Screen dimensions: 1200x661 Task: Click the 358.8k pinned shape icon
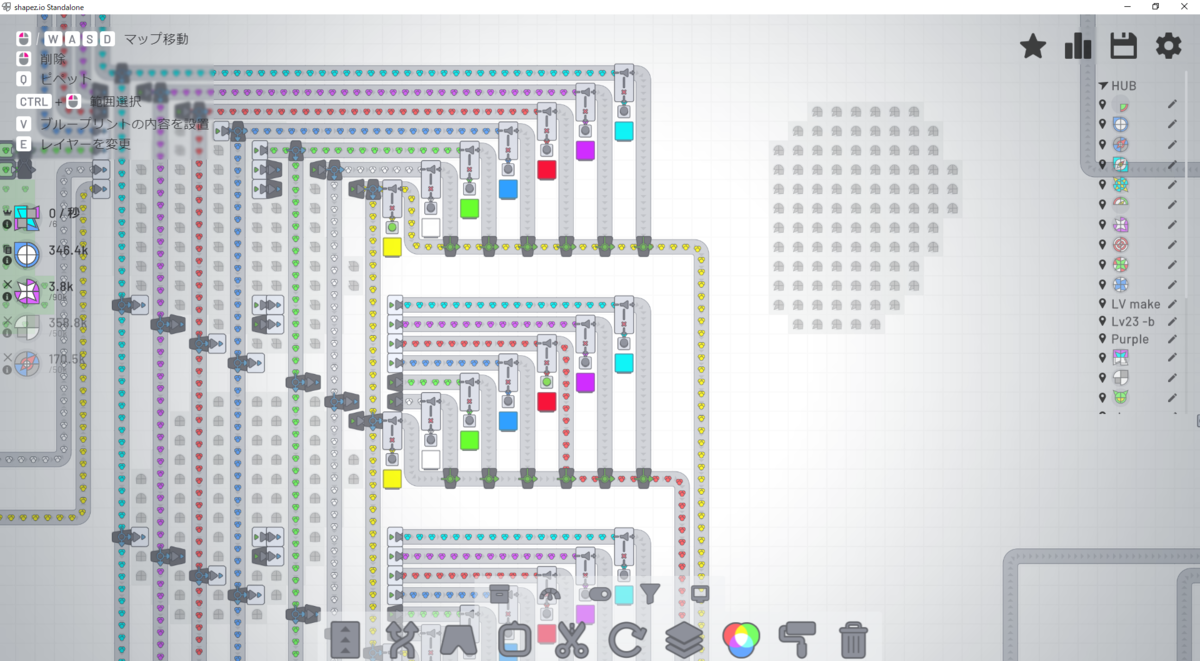pyautogui.click(x=27, y=327)
